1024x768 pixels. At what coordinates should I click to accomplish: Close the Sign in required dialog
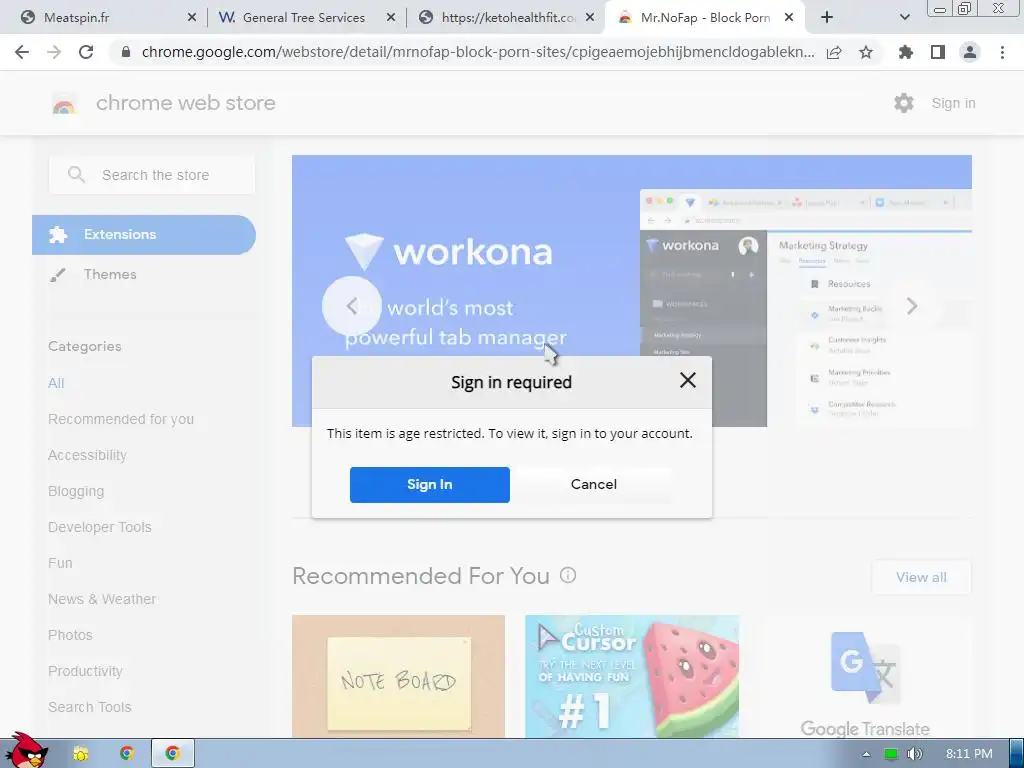[688, 380]
